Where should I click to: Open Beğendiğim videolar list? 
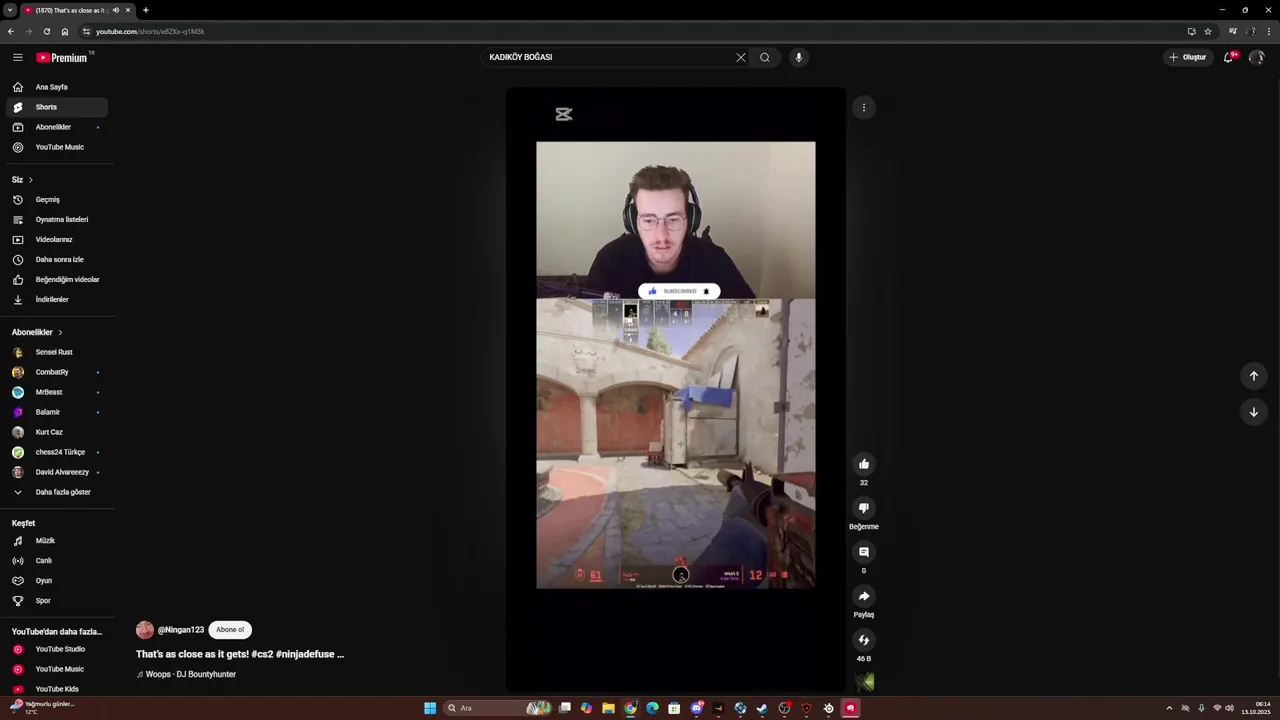pyautogui.click(x=57, y=279)
